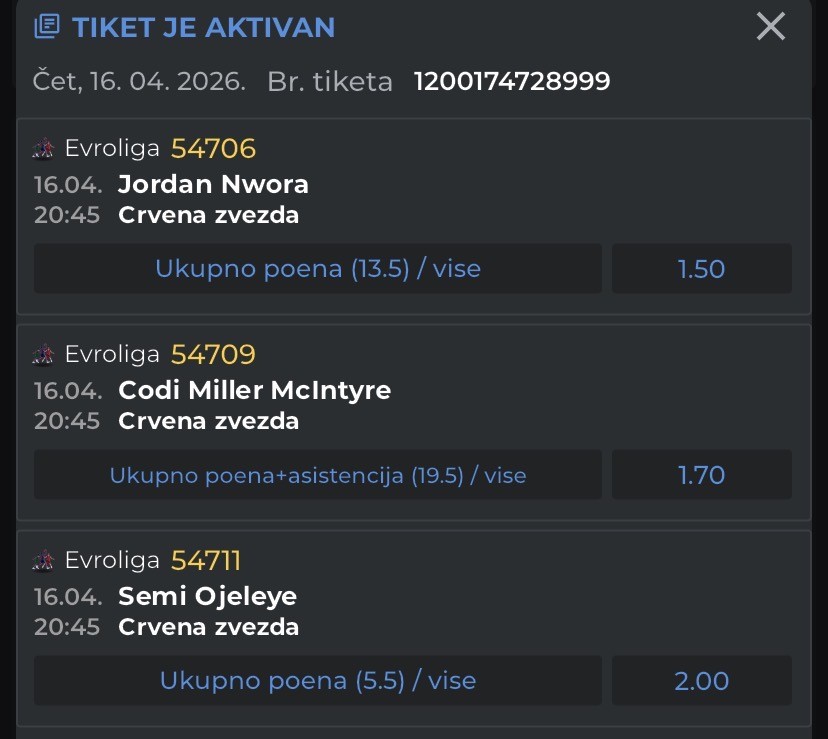Click the ticket date Čet, 16. 04. 2026.
828x739 pixels.
[139, 82]
